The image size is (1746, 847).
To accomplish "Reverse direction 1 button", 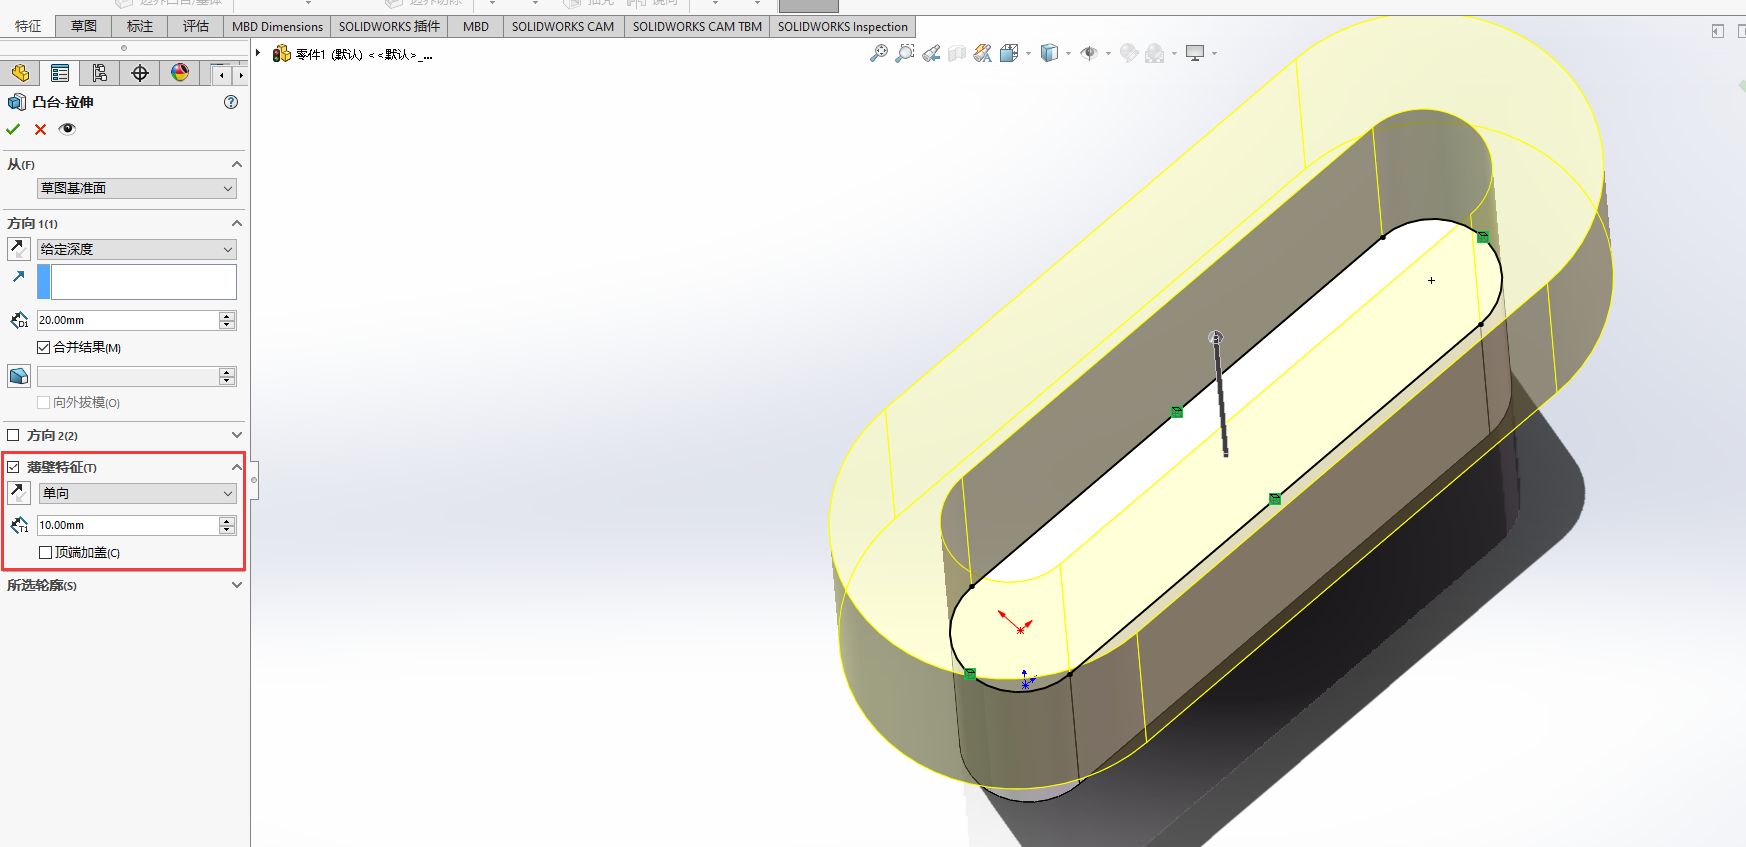I will [x=19, y=249].
